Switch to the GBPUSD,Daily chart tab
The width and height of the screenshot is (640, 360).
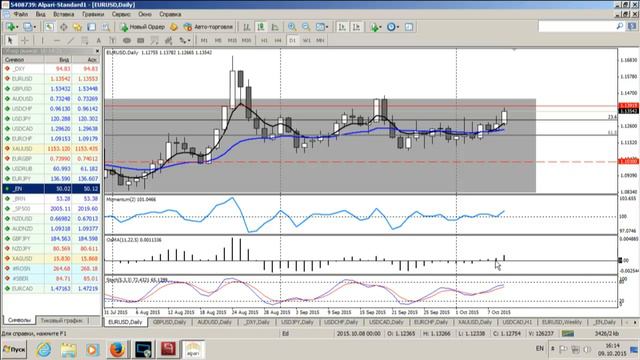pyautogui.click(x=169, y=322)
